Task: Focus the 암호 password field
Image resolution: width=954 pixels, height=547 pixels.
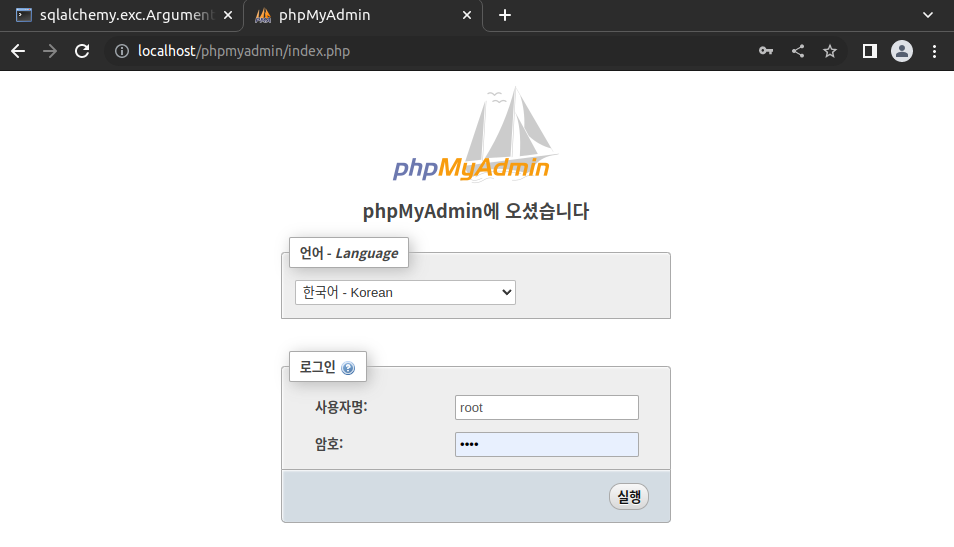Action: [546, 445]
